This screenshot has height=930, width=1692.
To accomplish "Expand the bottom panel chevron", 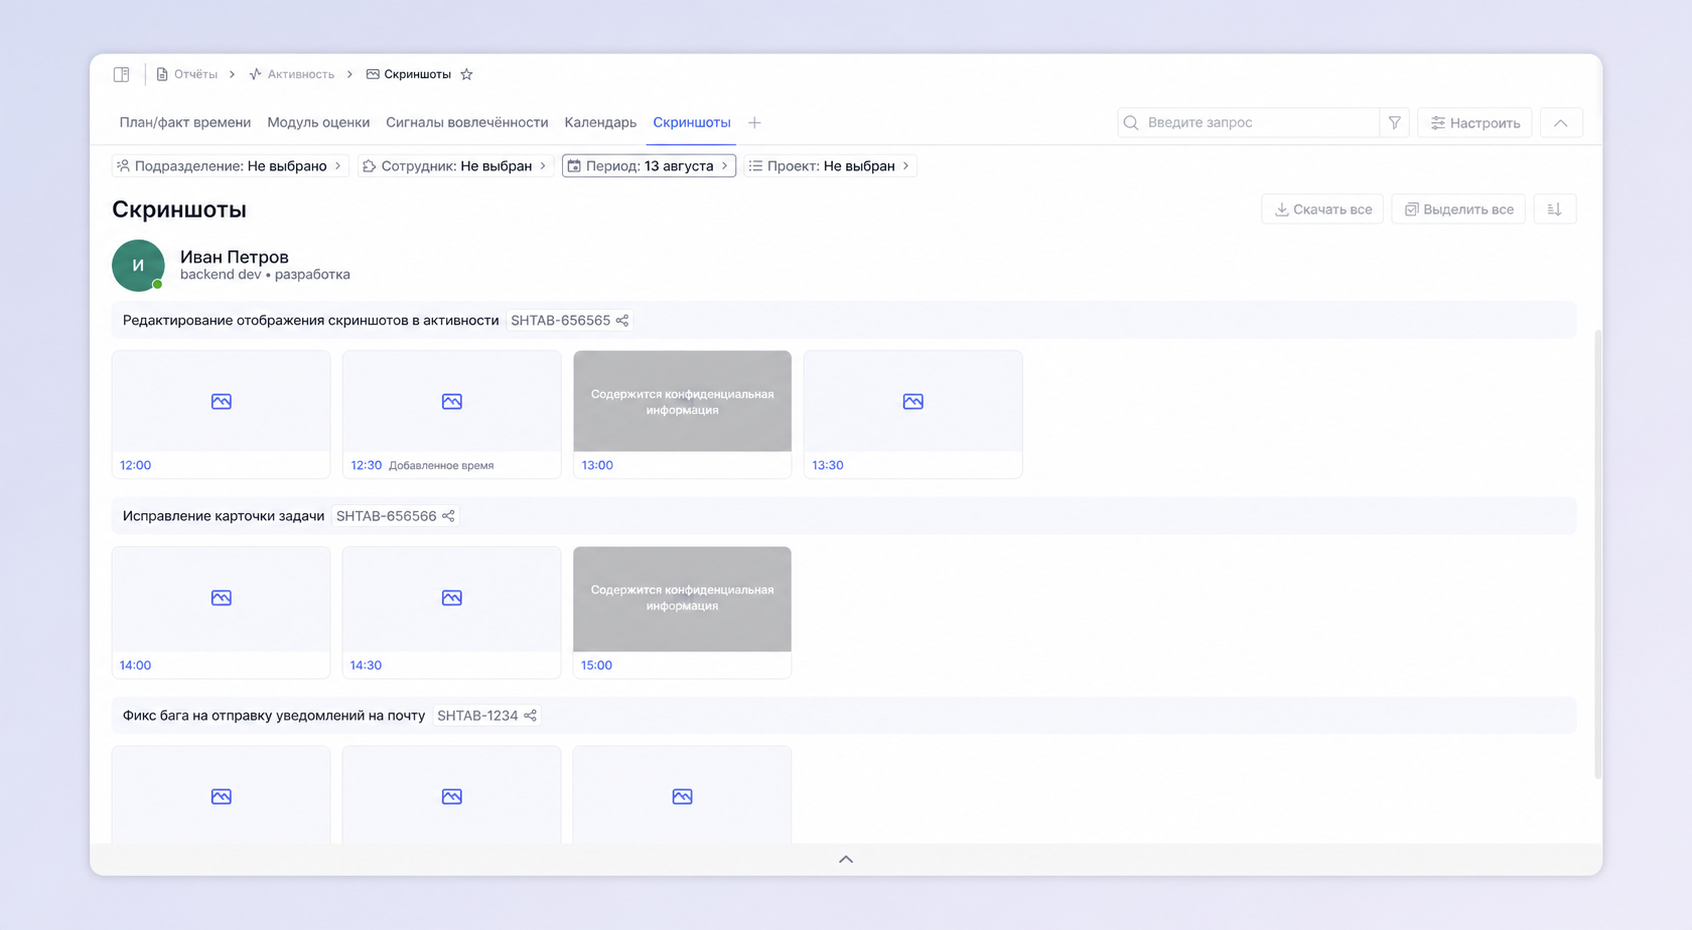I will pyautogui.click(x=846, y=859).
